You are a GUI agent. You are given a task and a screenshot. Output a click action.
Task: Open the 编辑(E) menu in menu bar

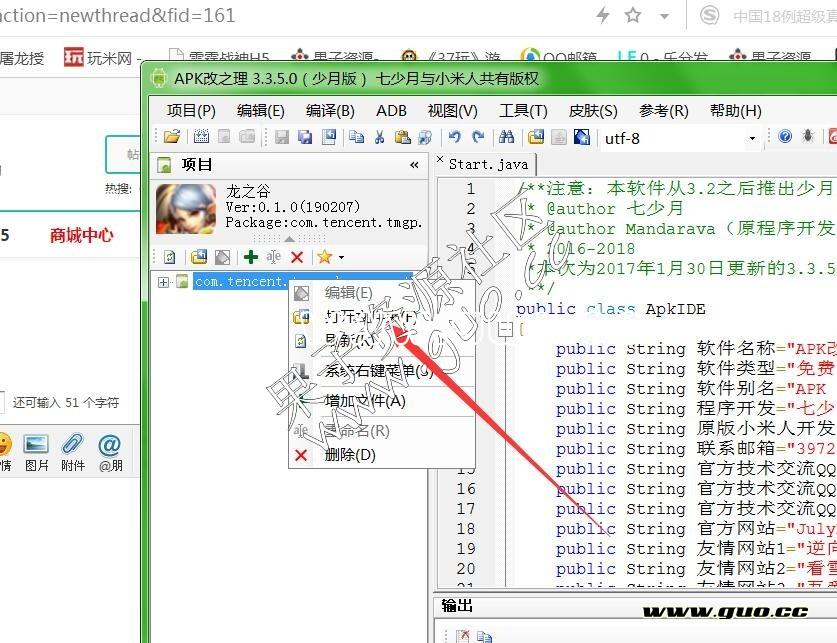point(260,110)
